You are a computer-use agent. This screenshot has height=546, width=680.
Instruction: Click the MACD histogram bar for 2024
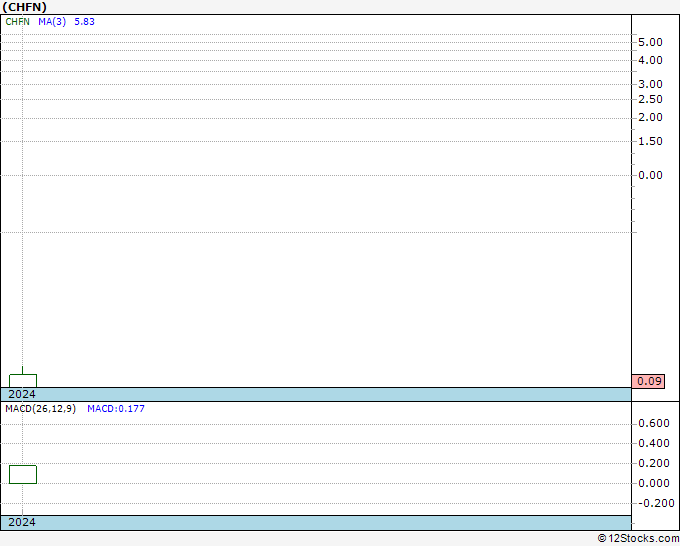click(x=23, y=474)
